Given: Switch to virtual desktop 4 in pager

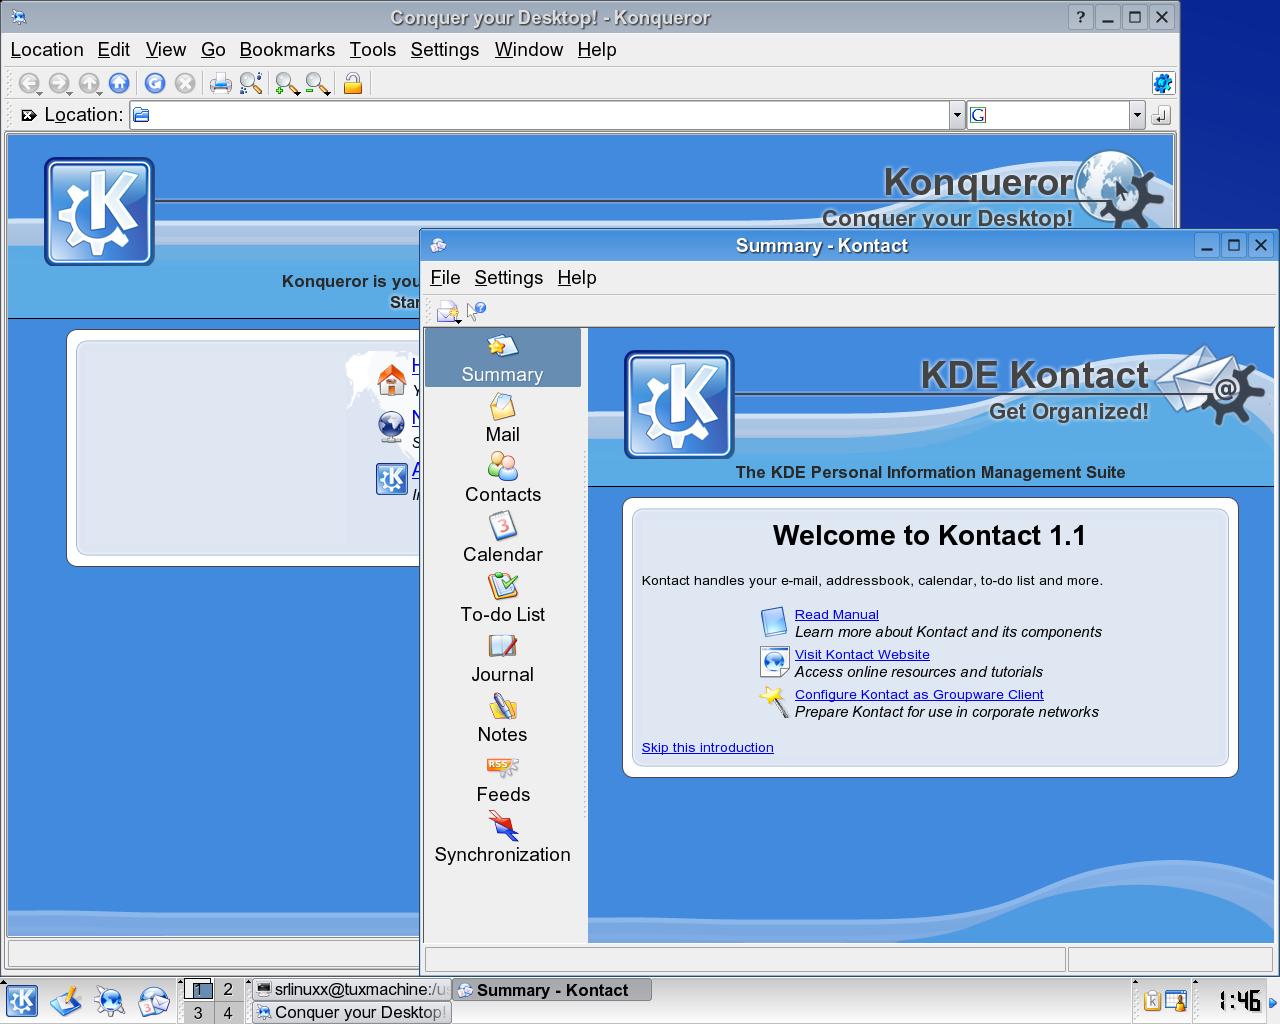Looking at the screenshot, I should tap(228, 1013).
